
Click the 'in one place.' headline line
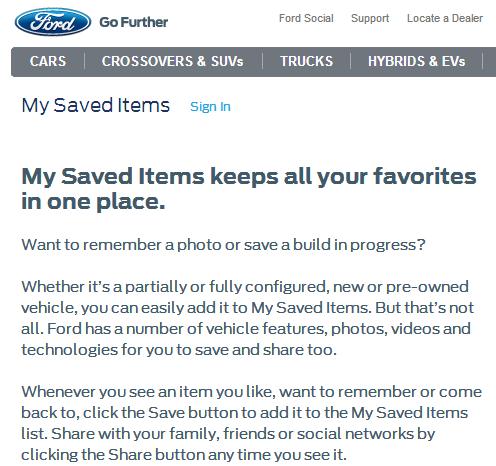pos(93,202)
